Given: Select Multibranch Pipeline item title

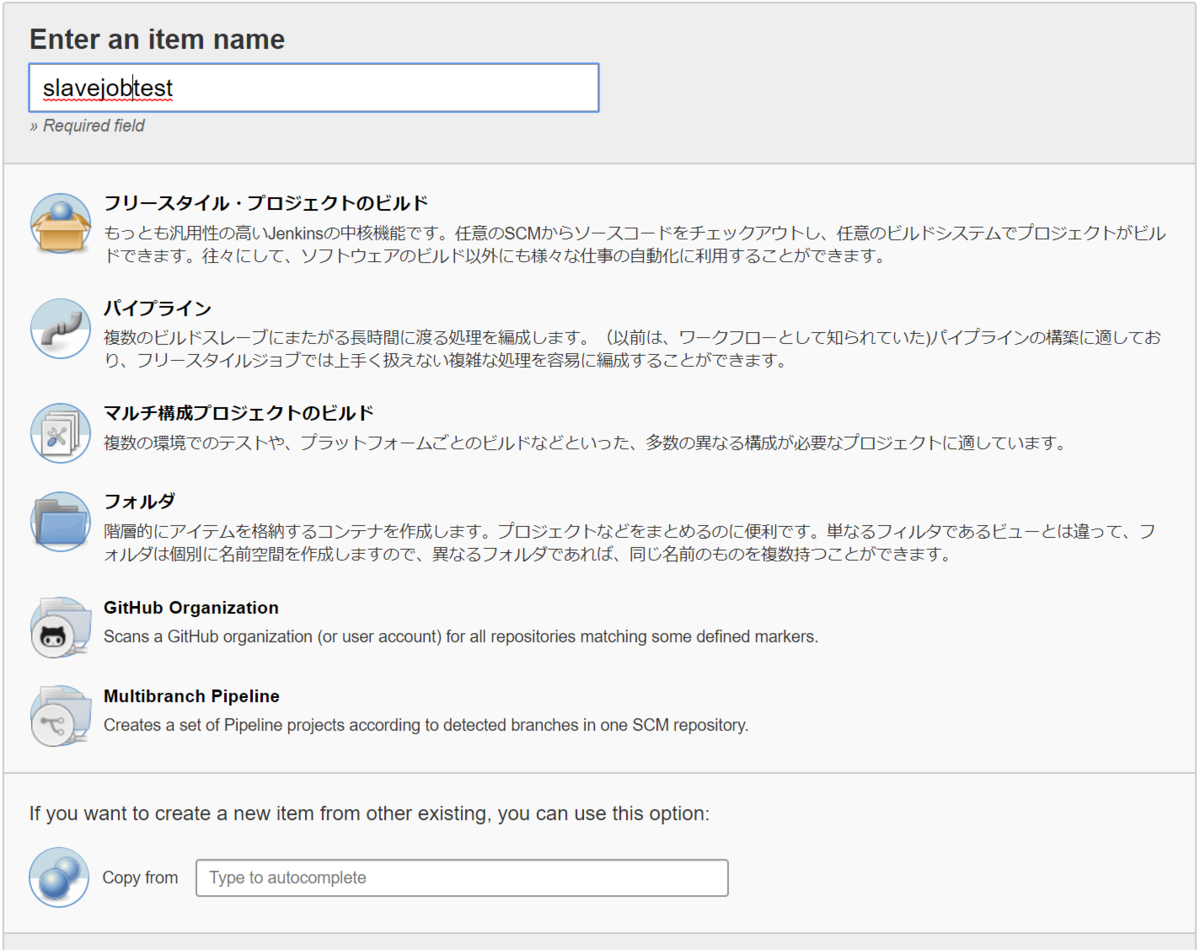Looking at the screenshot, I should [x=192, y=696].
